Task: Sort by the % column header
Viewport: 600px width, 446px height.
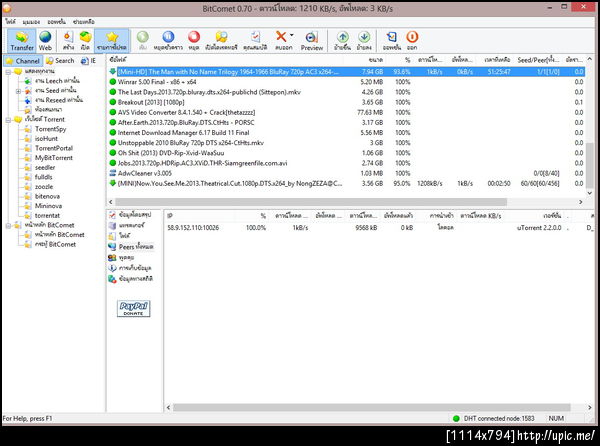Action: [408, 60]
